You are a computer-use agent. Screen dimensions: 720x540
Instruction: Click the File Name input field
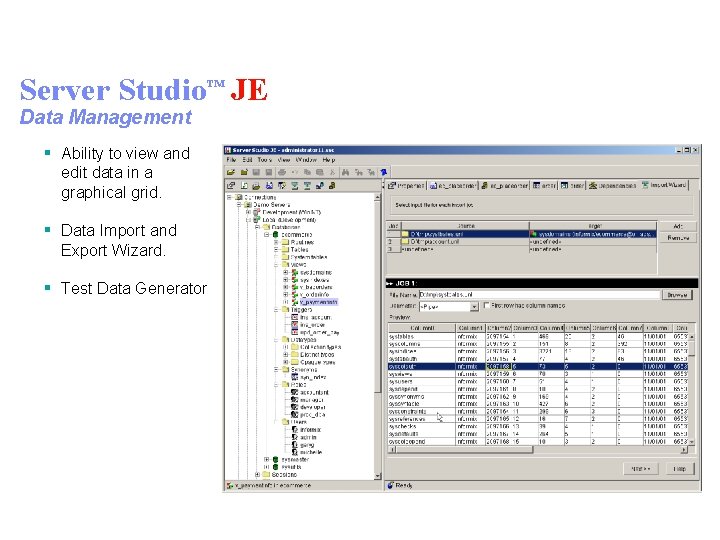[x=539, y=295]
